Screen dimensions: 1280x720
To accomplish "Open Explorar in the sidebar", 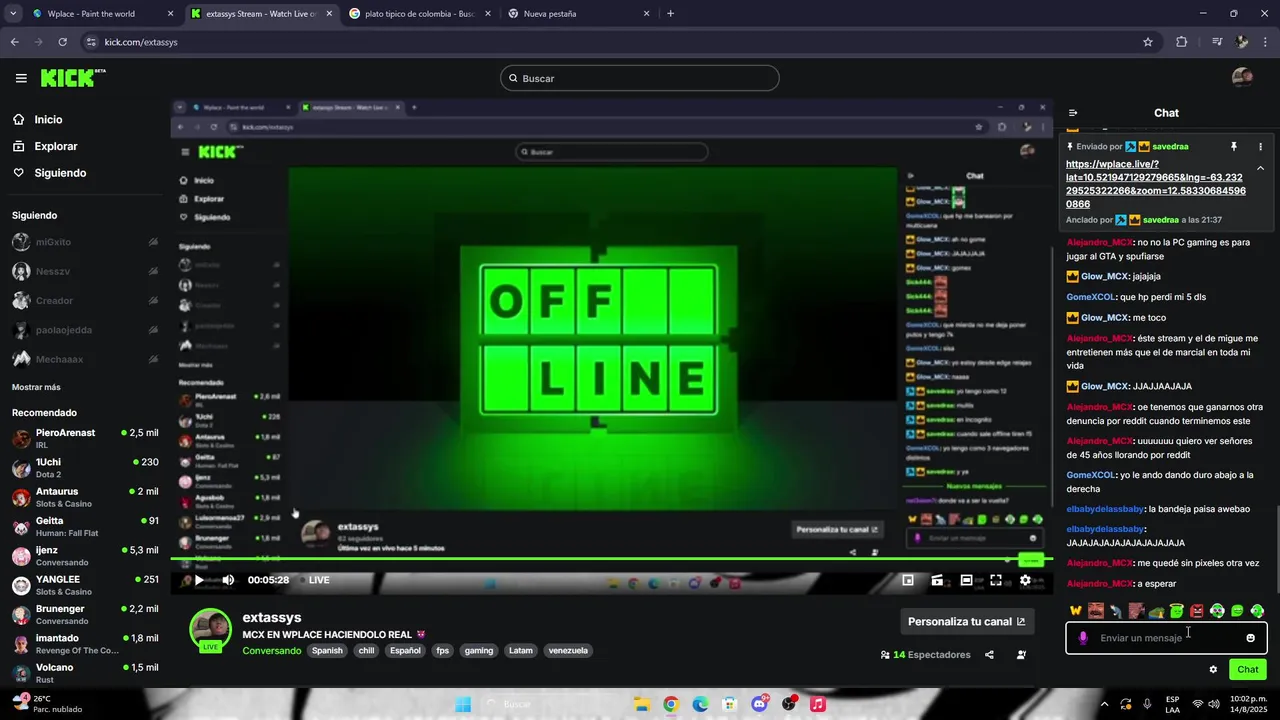I will [x=55, y=146].
